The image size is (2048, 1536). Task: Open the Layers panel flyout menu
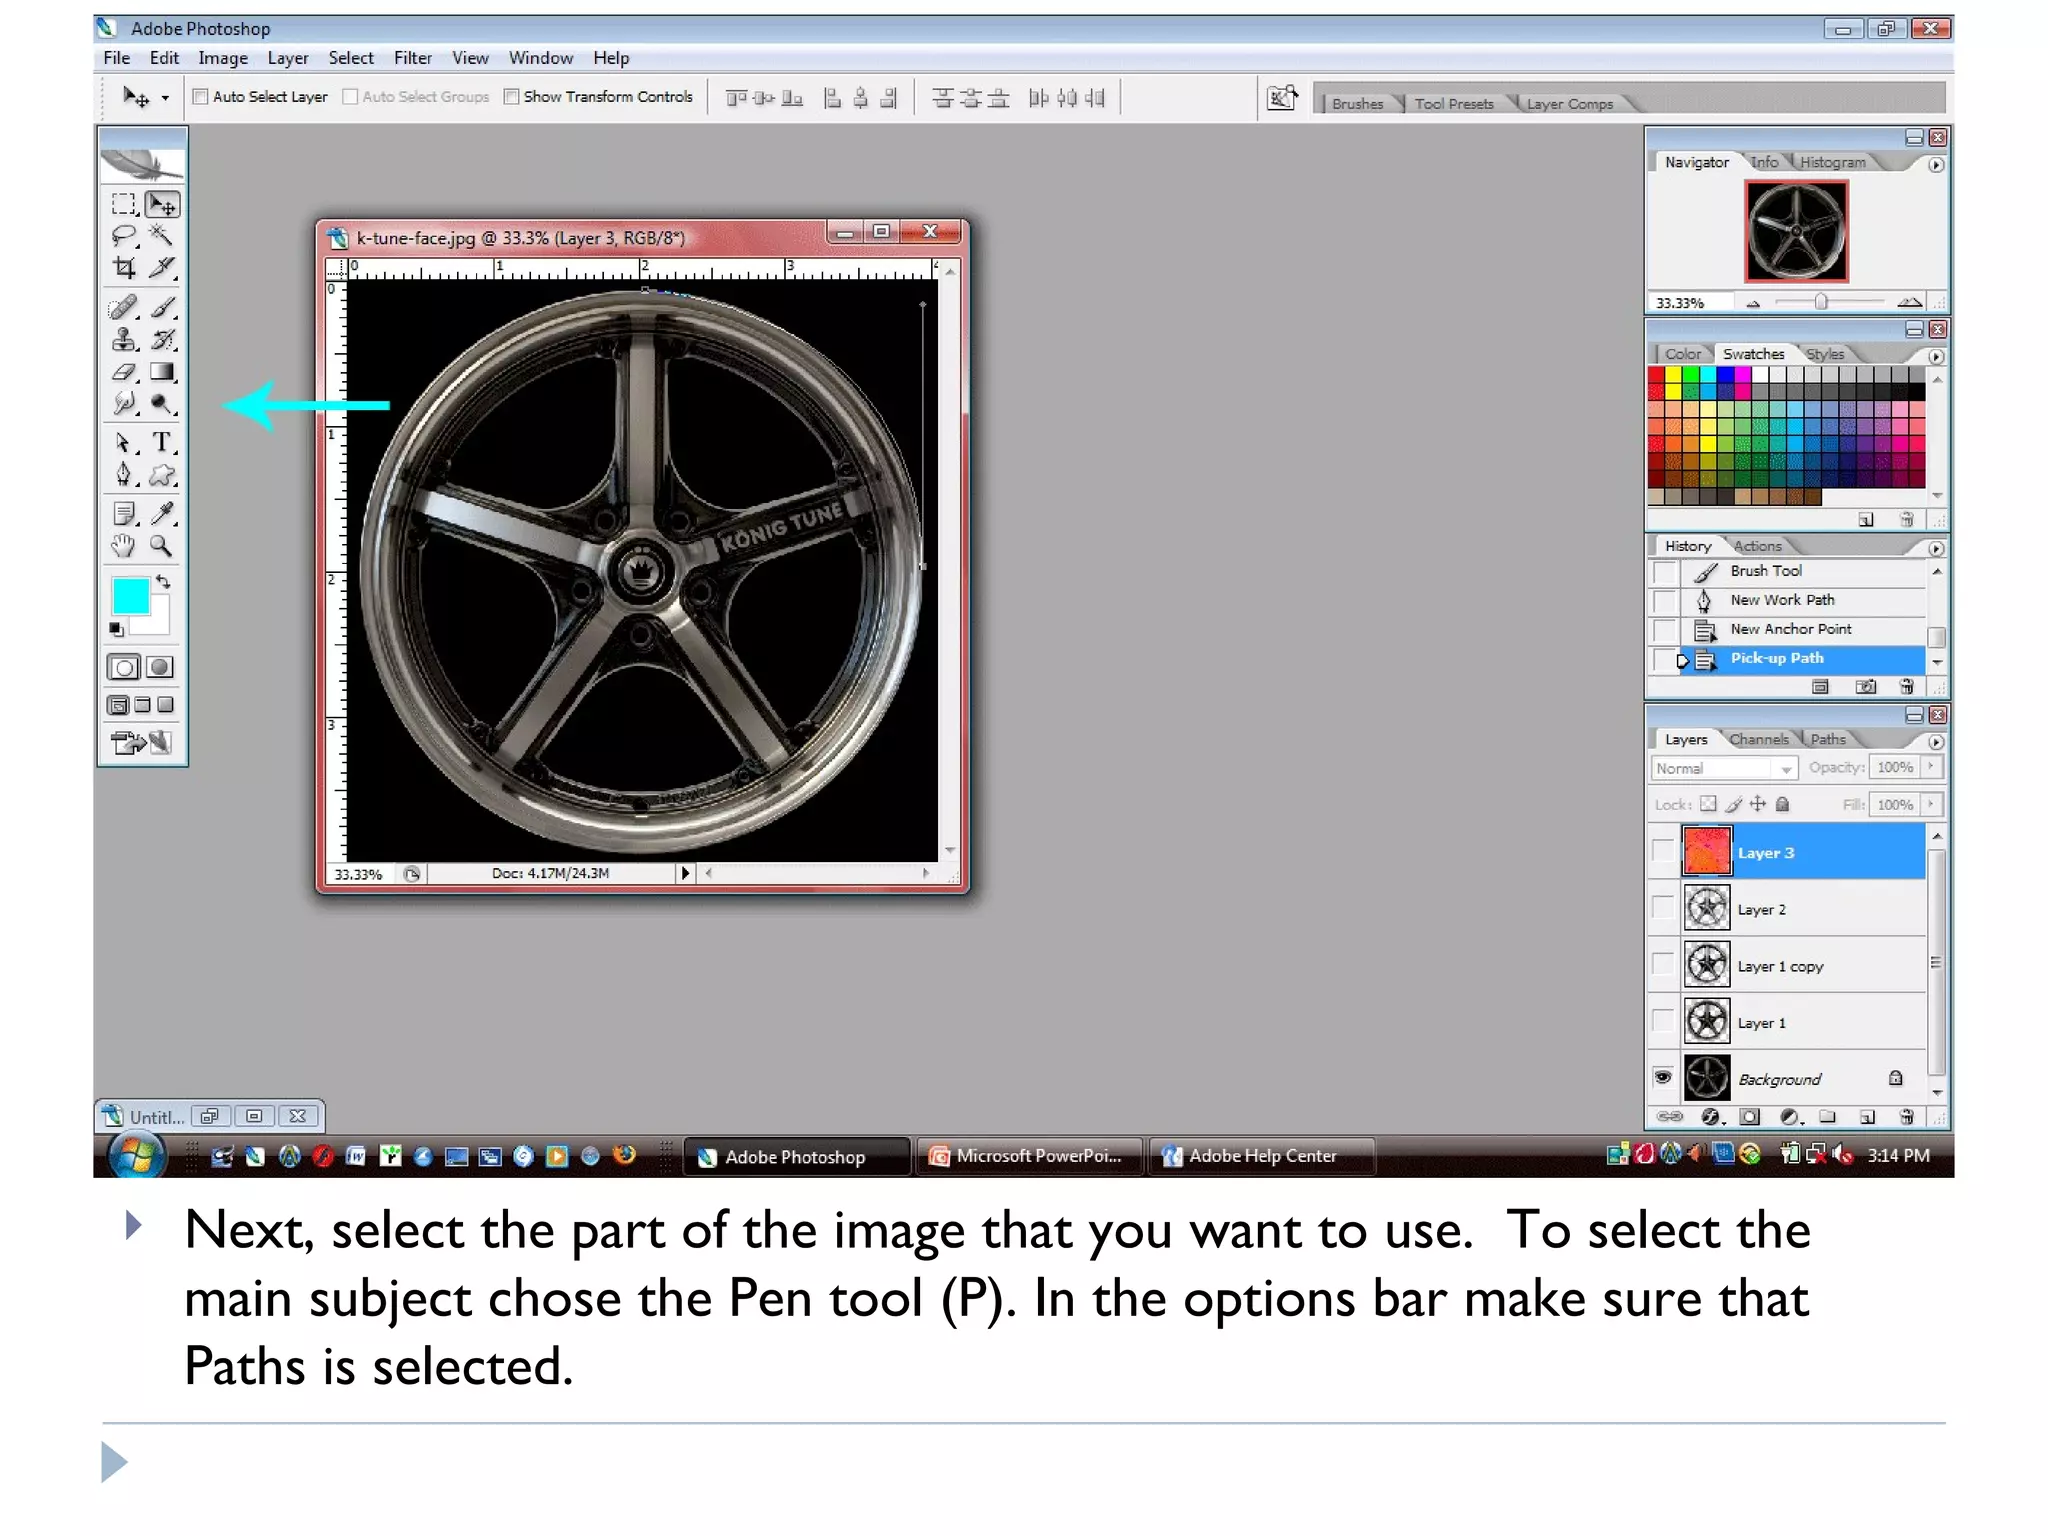(1936, 742)
